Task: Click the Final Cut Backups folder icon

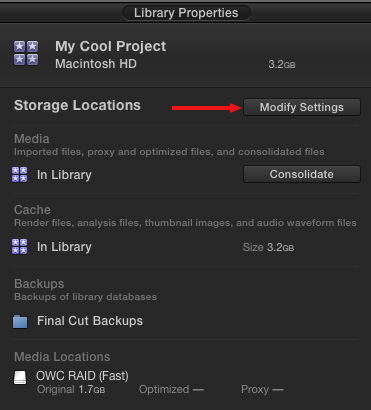Action: [x=20, y=321]
